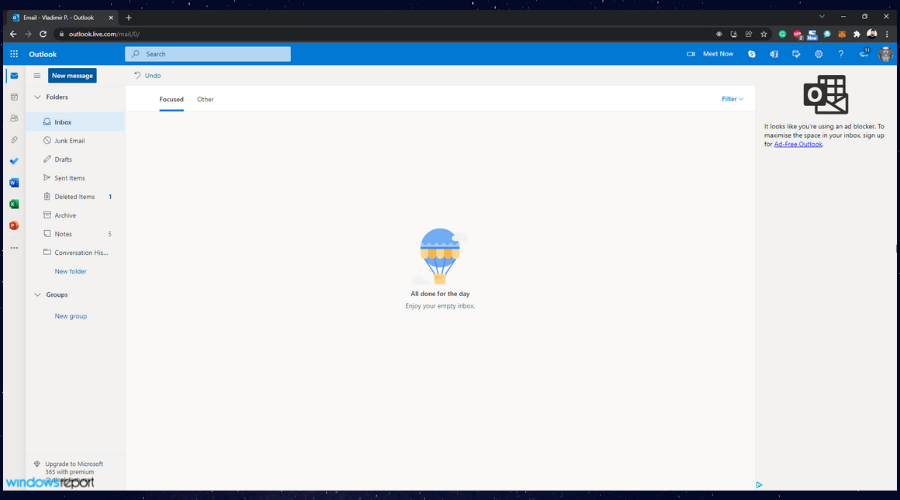
Task: Open the Sent Items folder
Action: tap(75, 178)
